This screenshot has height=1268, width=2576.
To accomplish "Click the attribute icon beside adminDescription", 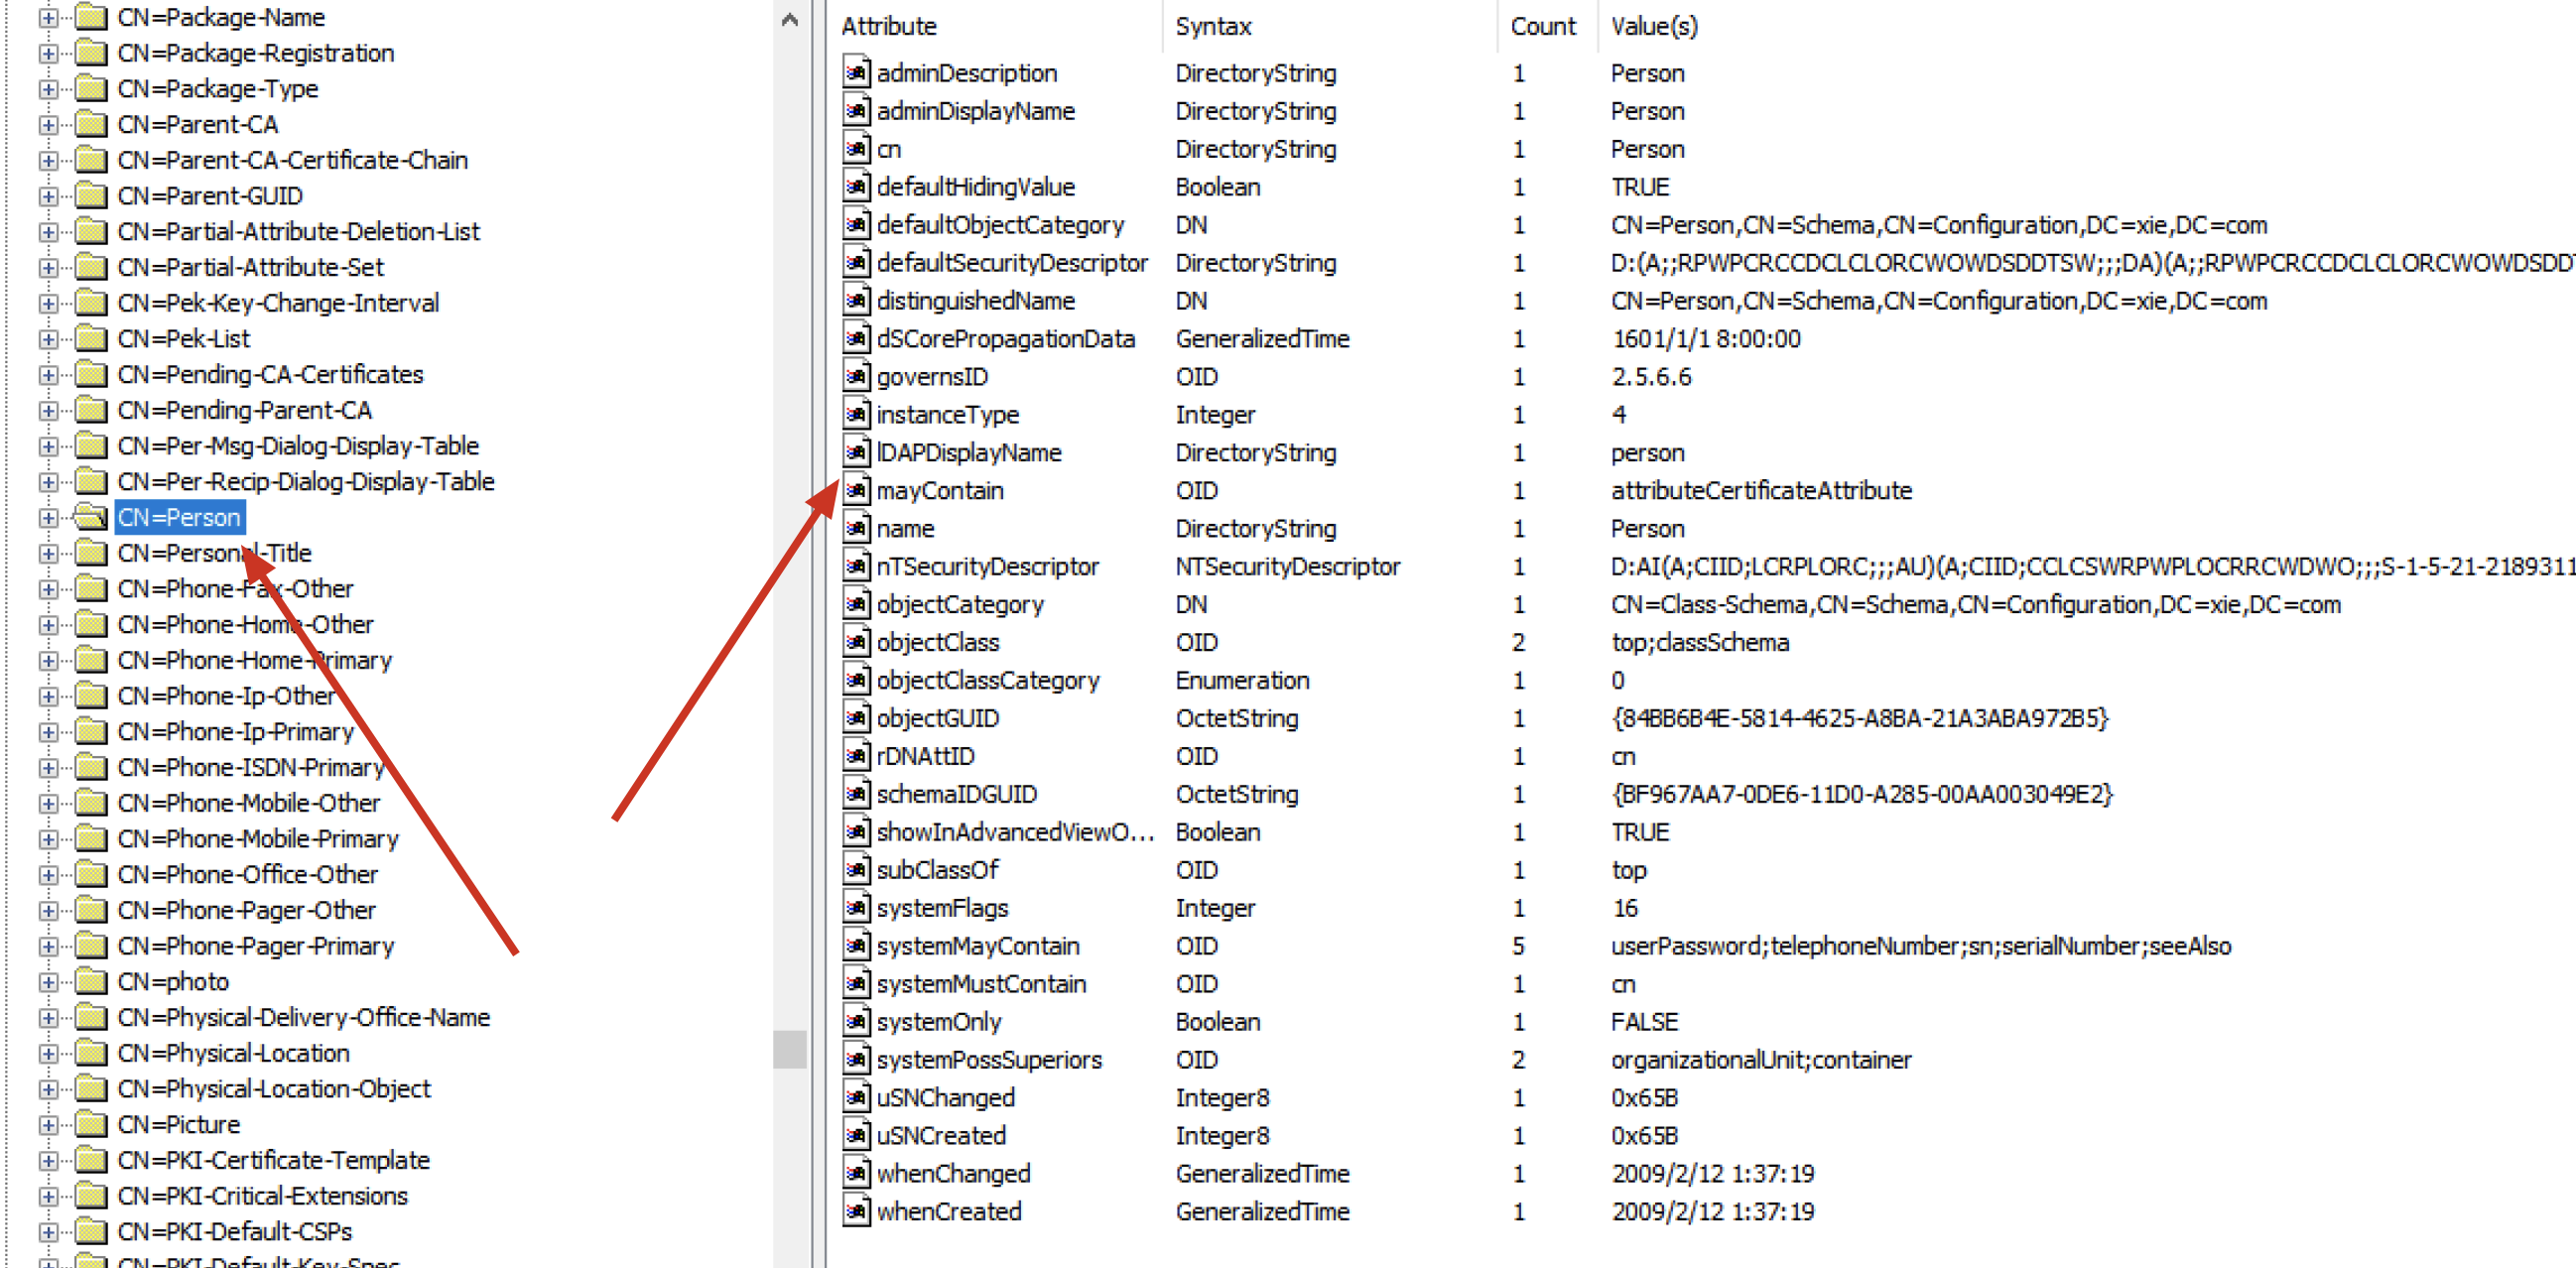I will coord(857,73).
